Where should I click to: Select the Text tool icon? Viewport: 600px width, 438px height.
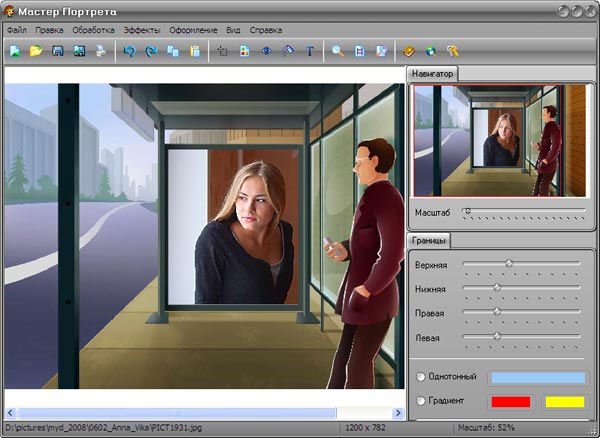click(x=310, y=50)
